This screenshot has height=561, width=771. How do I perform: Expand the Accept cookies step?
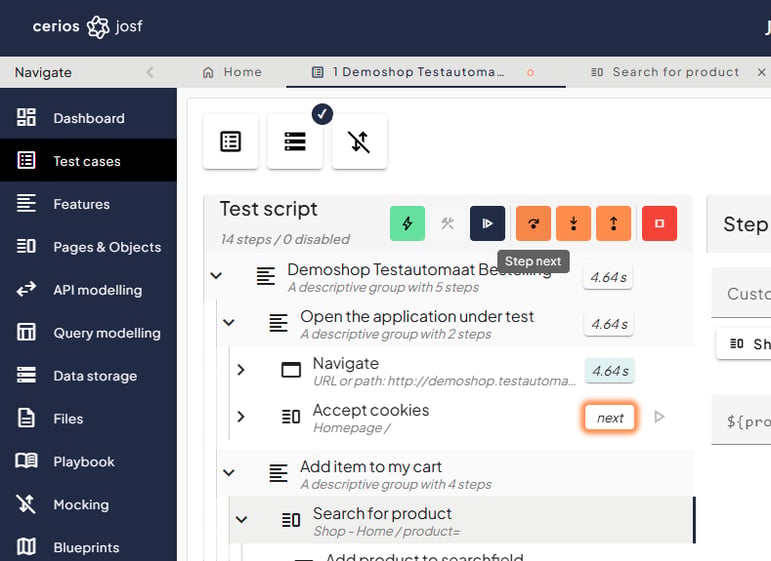[241, 417]
